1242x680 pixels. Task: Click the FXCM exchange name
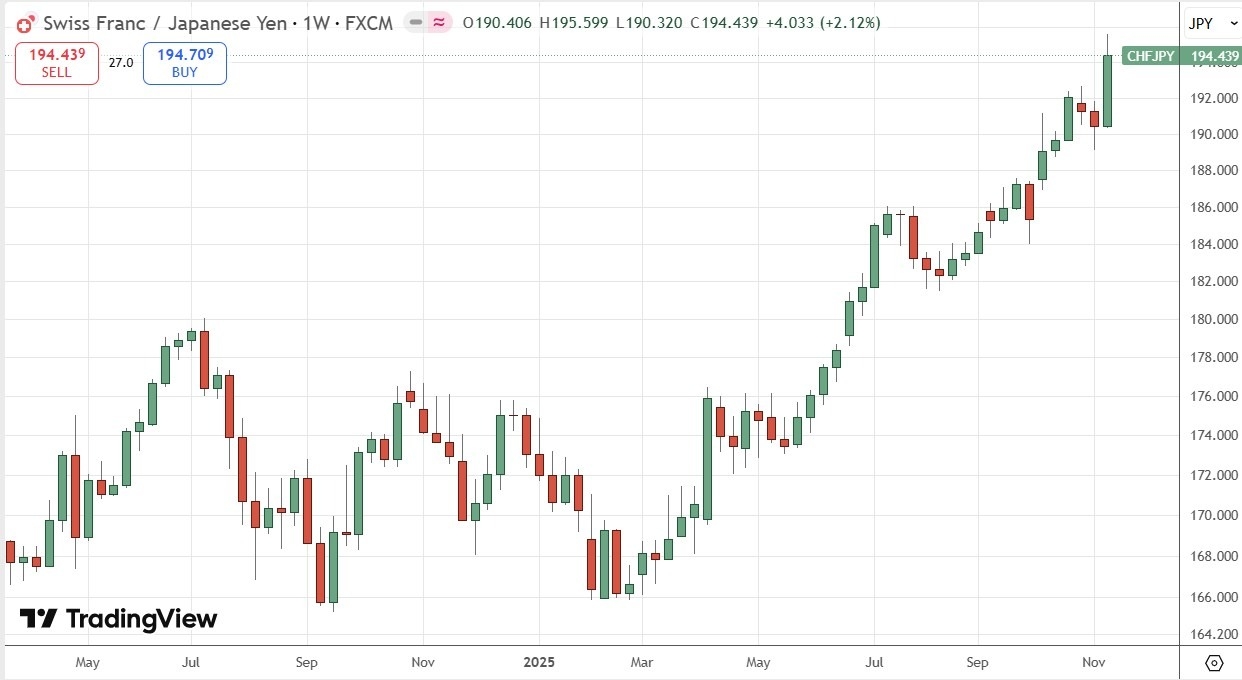point(372,22)
